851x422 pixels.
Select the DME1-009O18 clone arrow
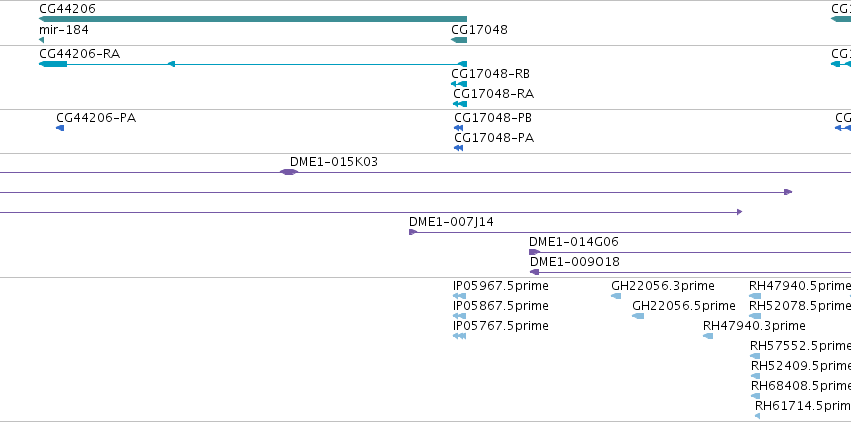tap(535, 272)
